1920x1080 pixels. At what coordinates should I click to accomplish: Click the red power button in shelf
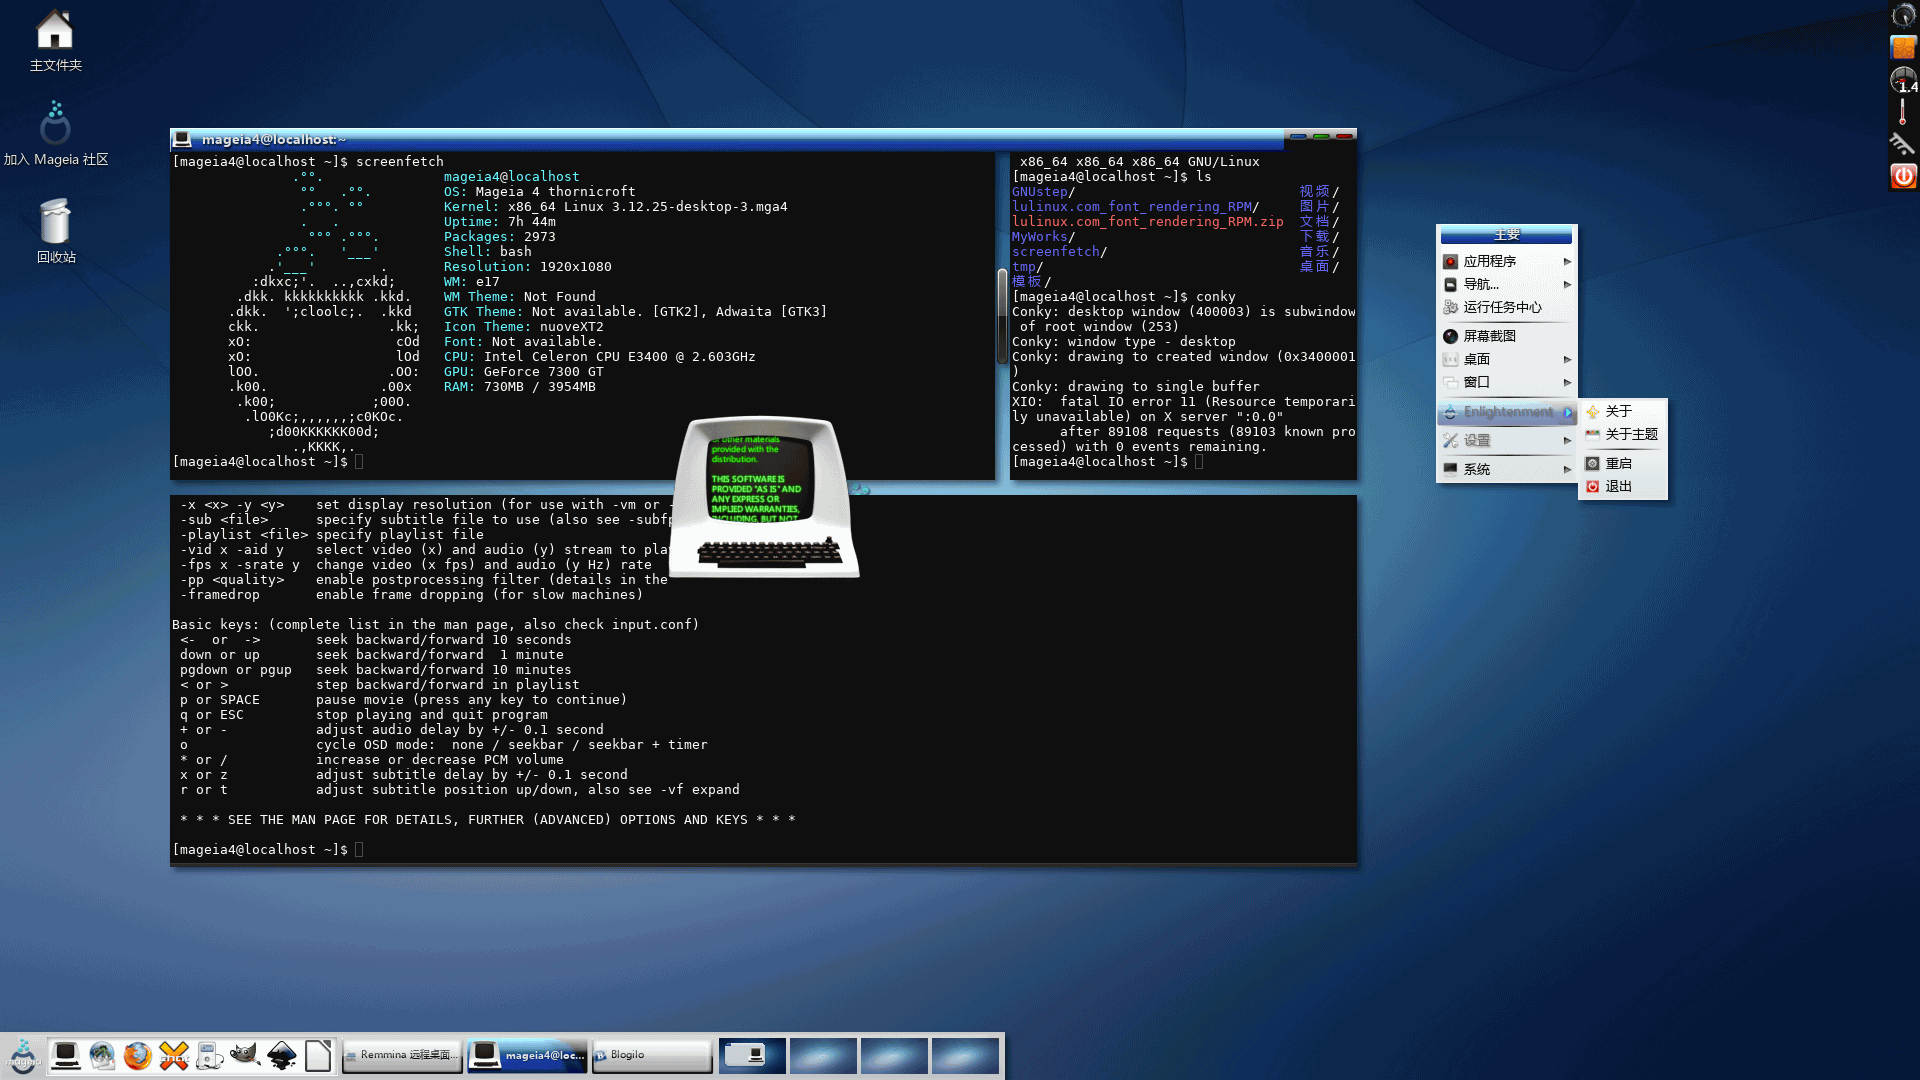(1903, 176)
